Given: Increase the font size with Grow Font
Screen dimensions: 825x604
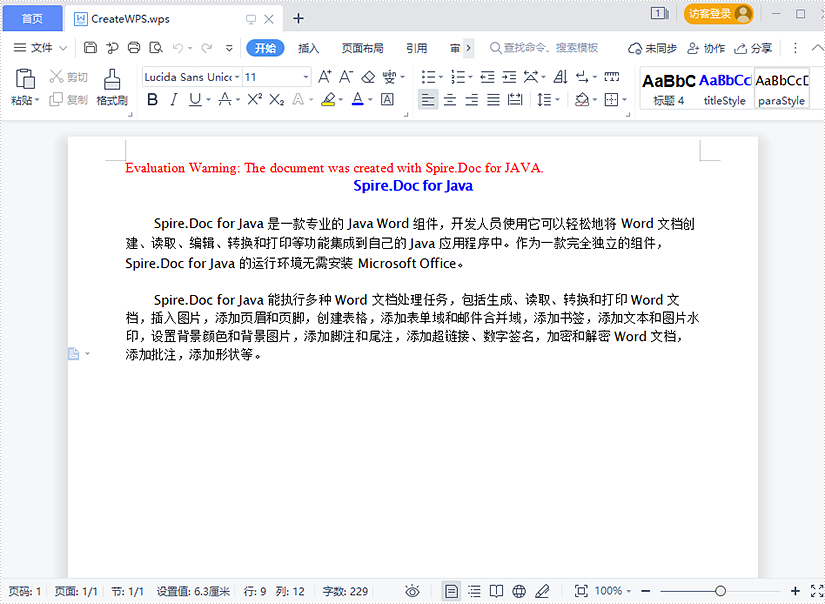Looking at the screenshot, I should tap(323, 75).
